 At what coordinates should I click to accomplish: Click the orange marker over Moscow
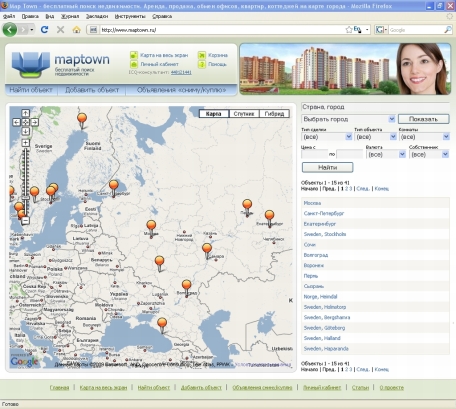[151, 228]
